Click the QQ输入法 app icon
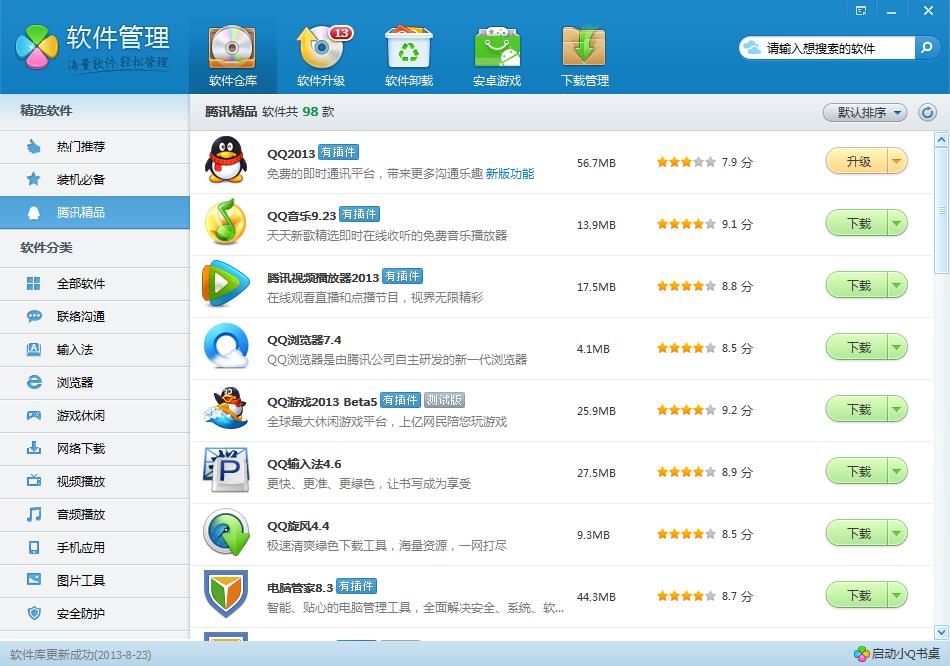Image resolution: width=950 pixels, height=666 pixels. pos(226,470)
